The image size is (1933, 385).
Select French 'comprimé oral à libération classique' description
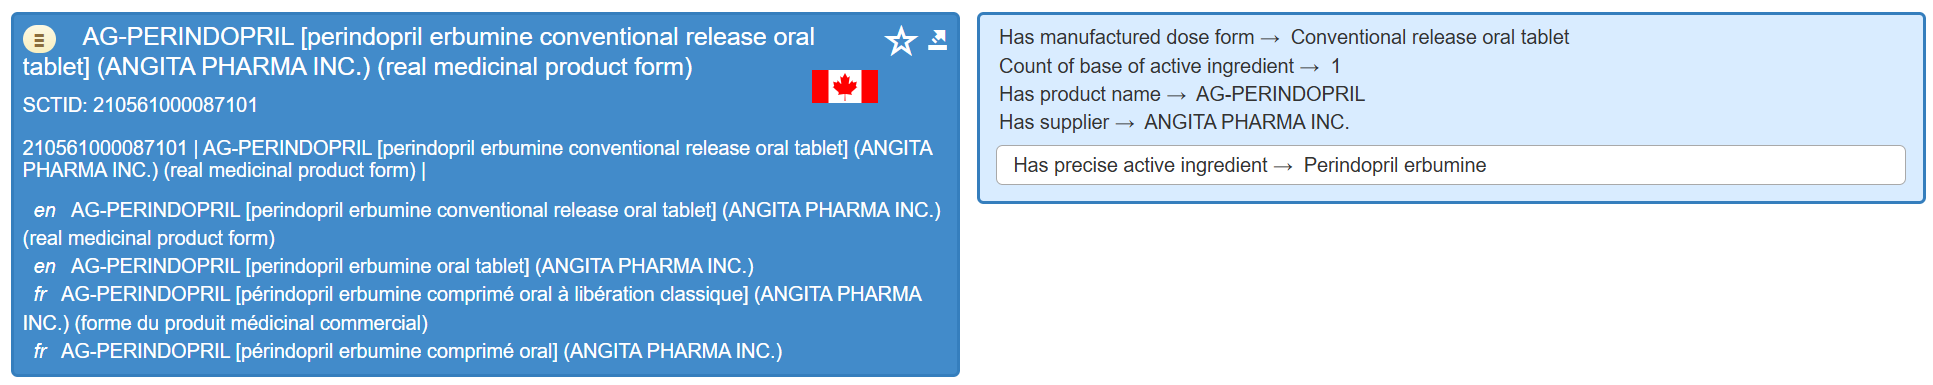pyautogui.click(x=472, y=308)
